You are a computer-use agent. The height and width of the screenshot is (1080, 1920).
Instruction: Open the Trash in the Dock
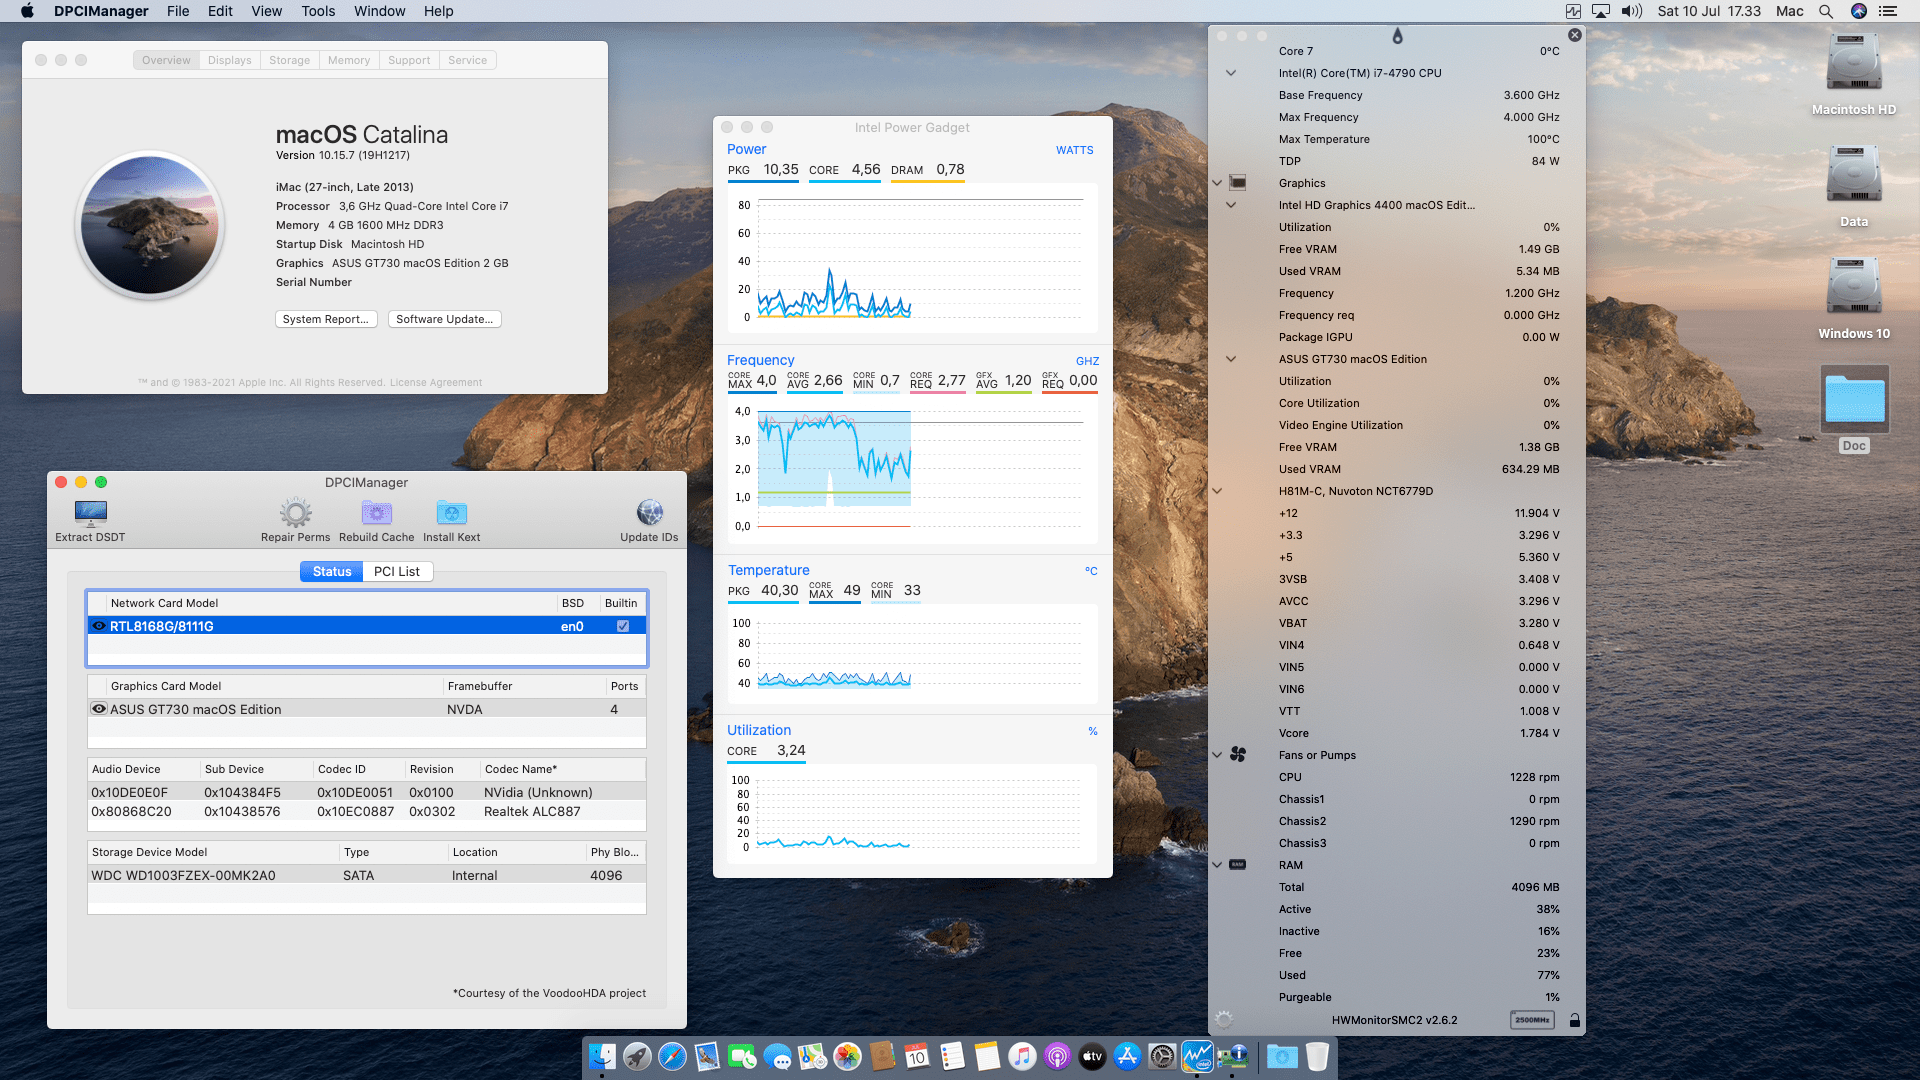(1317, 1056)
